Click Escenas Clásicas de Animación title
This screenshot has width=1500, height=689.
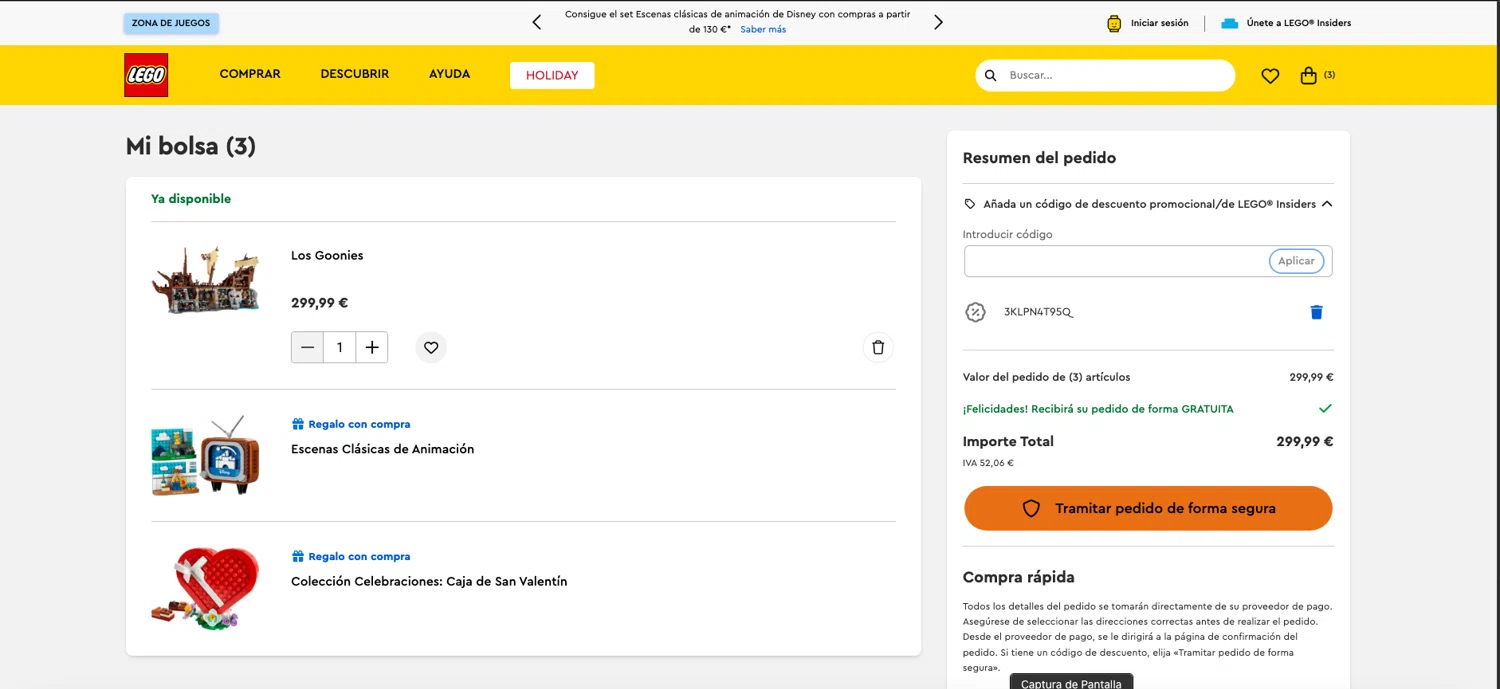383,449
